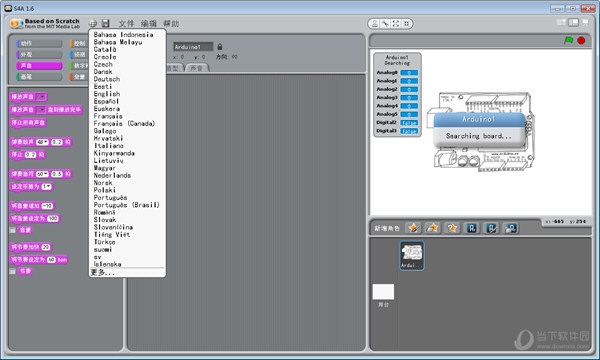Tick the 节奏 tempo reporter checkbox

(x=13, y=271)
